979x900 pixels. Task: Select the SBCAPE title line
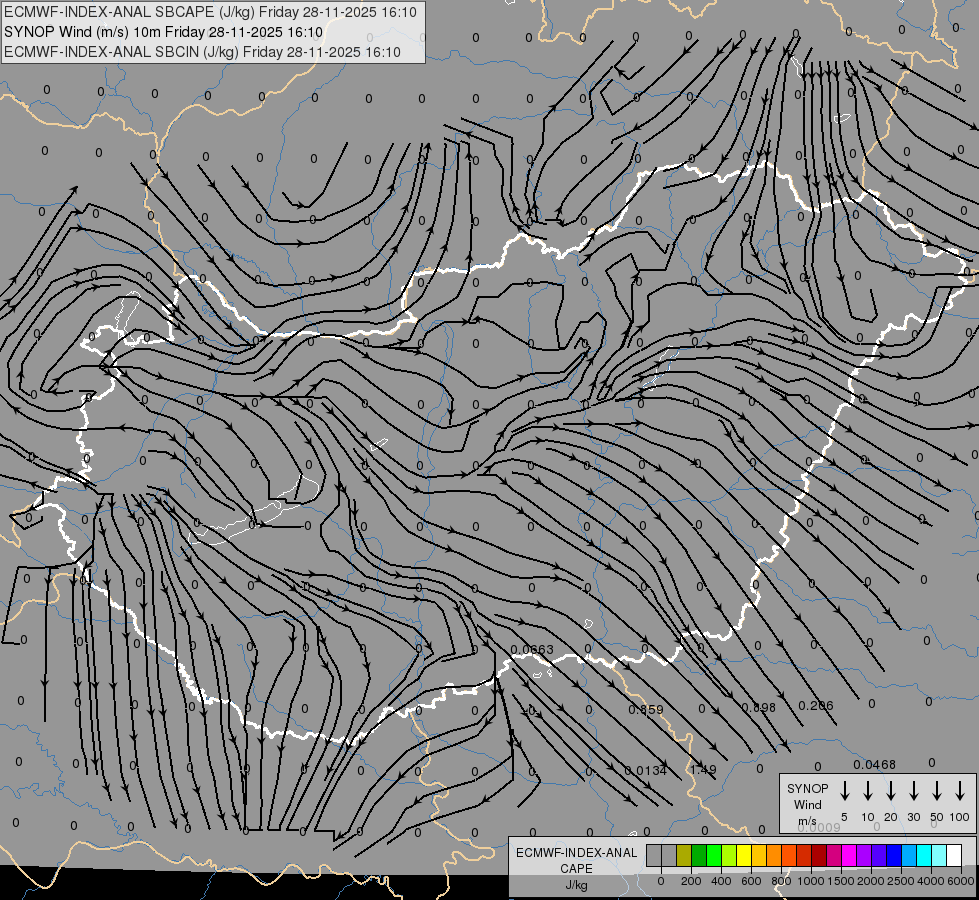(x=210, y=12)
